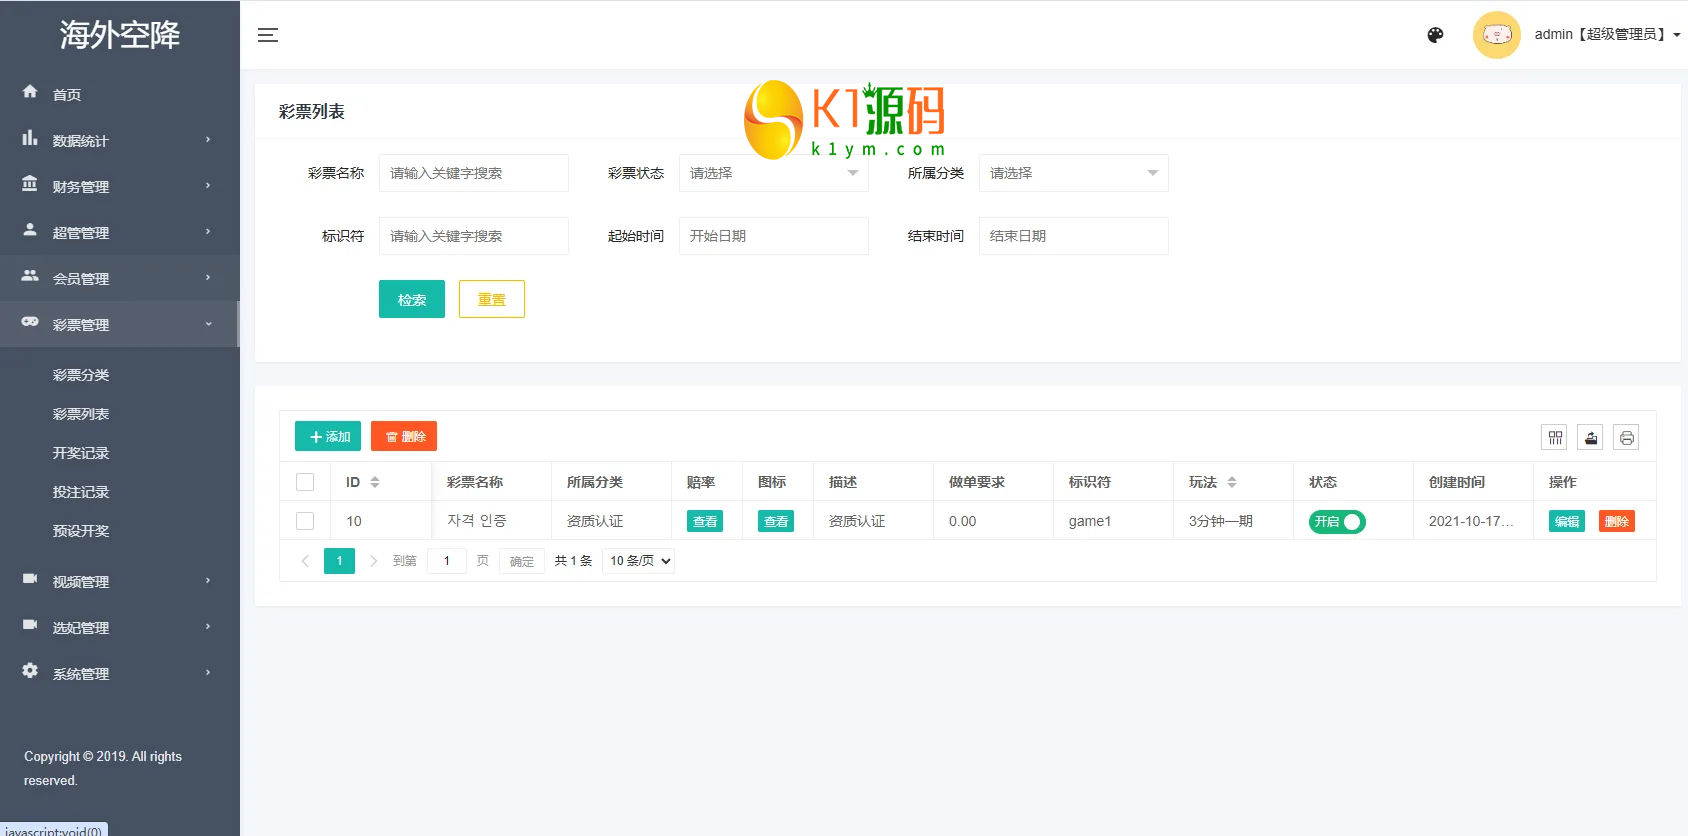Screen dimensions: 1688x836
Task: Toggle the 开启 status switch for game1
Action: 1337,522
